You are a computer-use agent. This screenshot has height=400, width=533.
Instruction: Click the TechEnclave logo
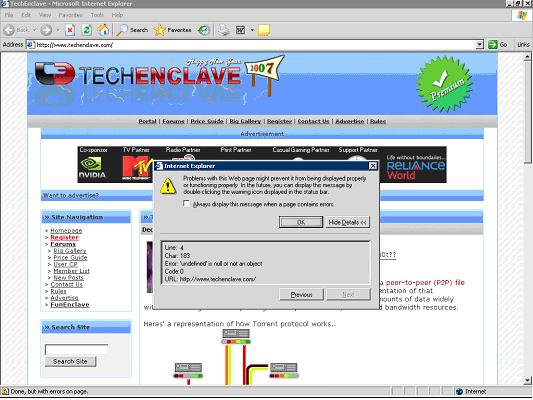pyautogui.click(x=138, y=75)
